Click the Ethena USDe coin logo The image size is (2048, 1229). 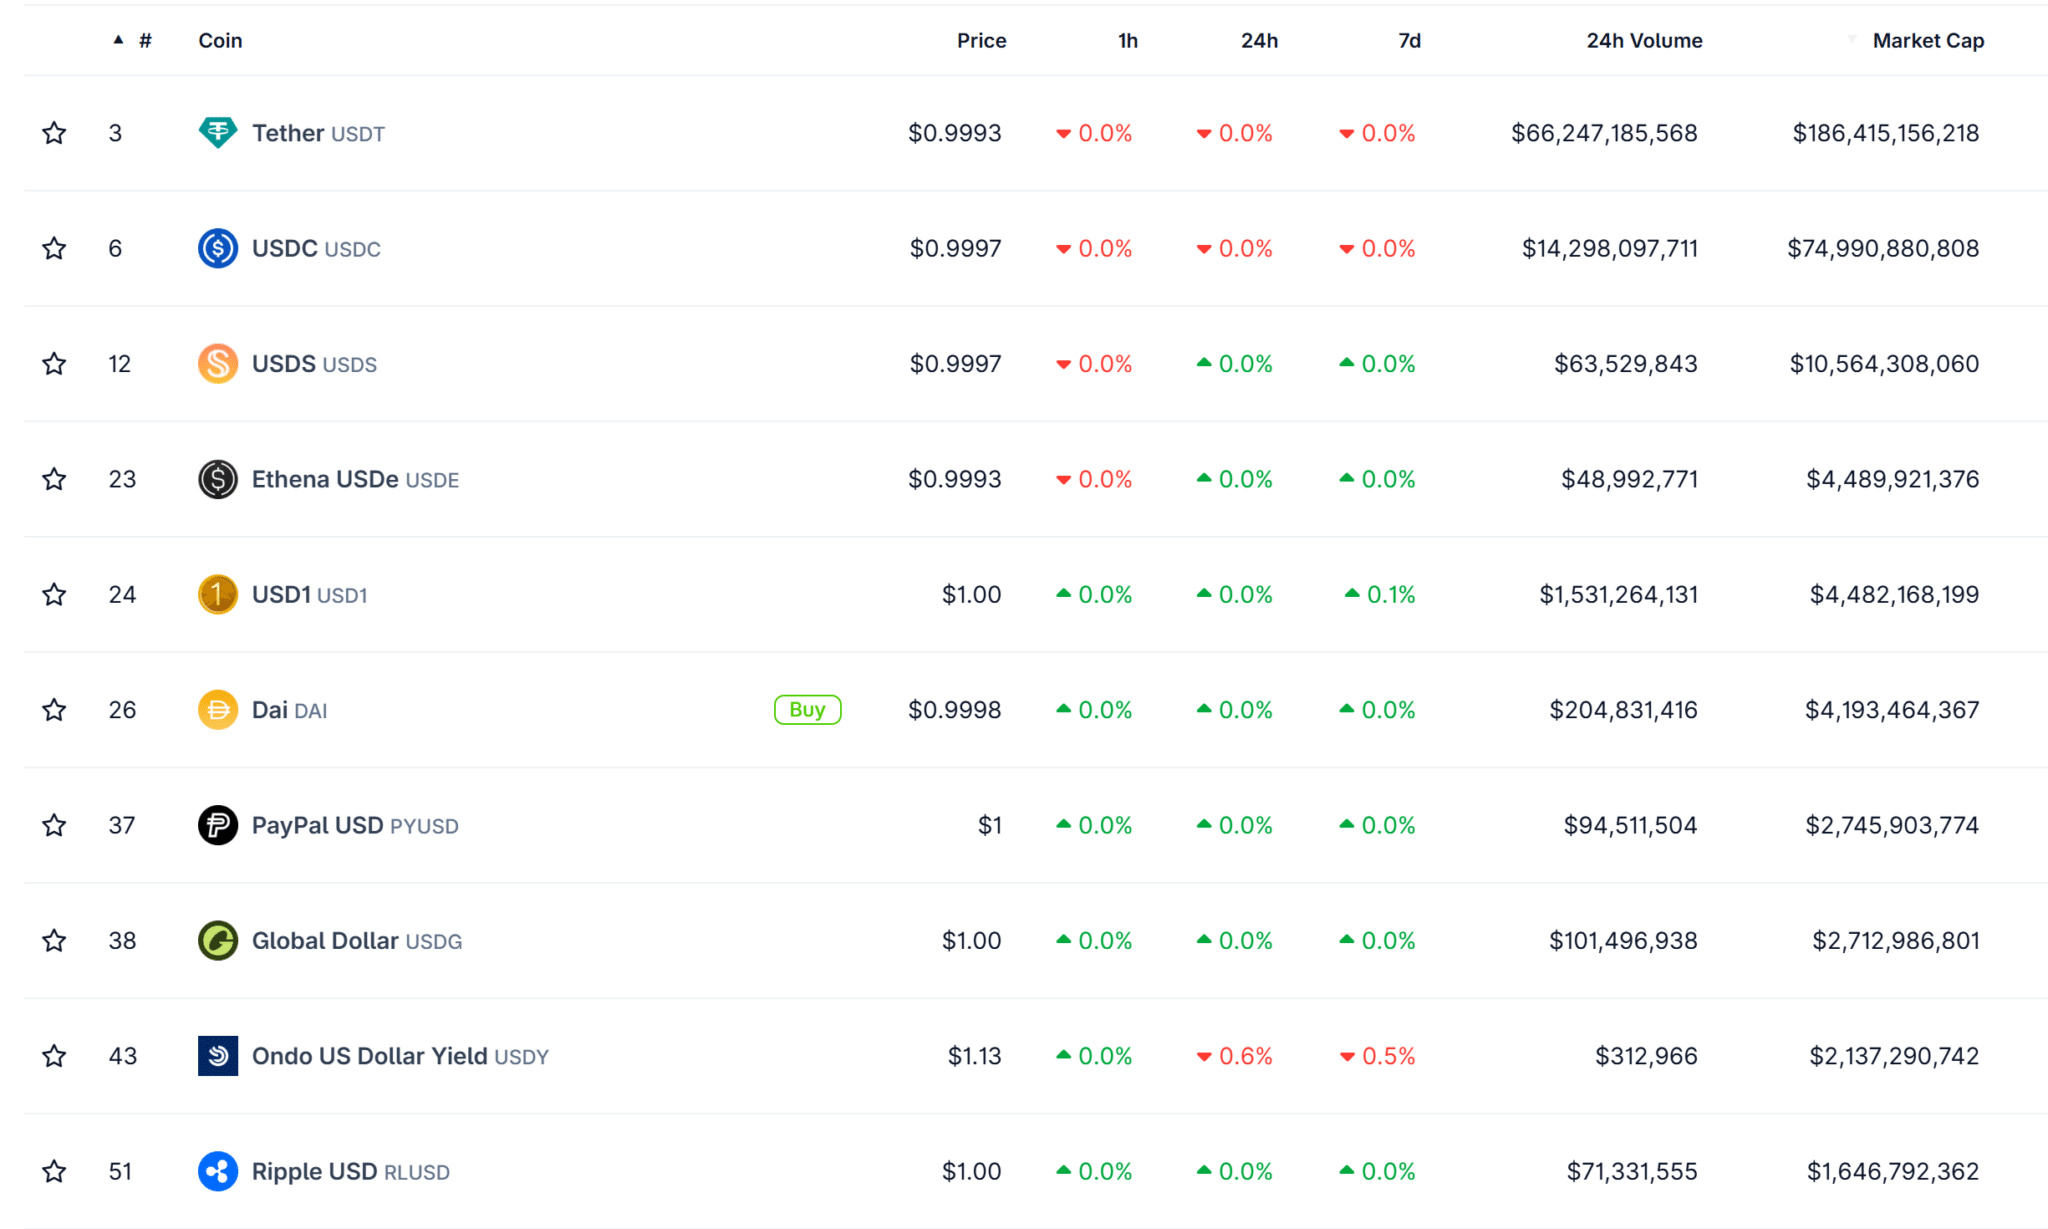coord(218,479)
